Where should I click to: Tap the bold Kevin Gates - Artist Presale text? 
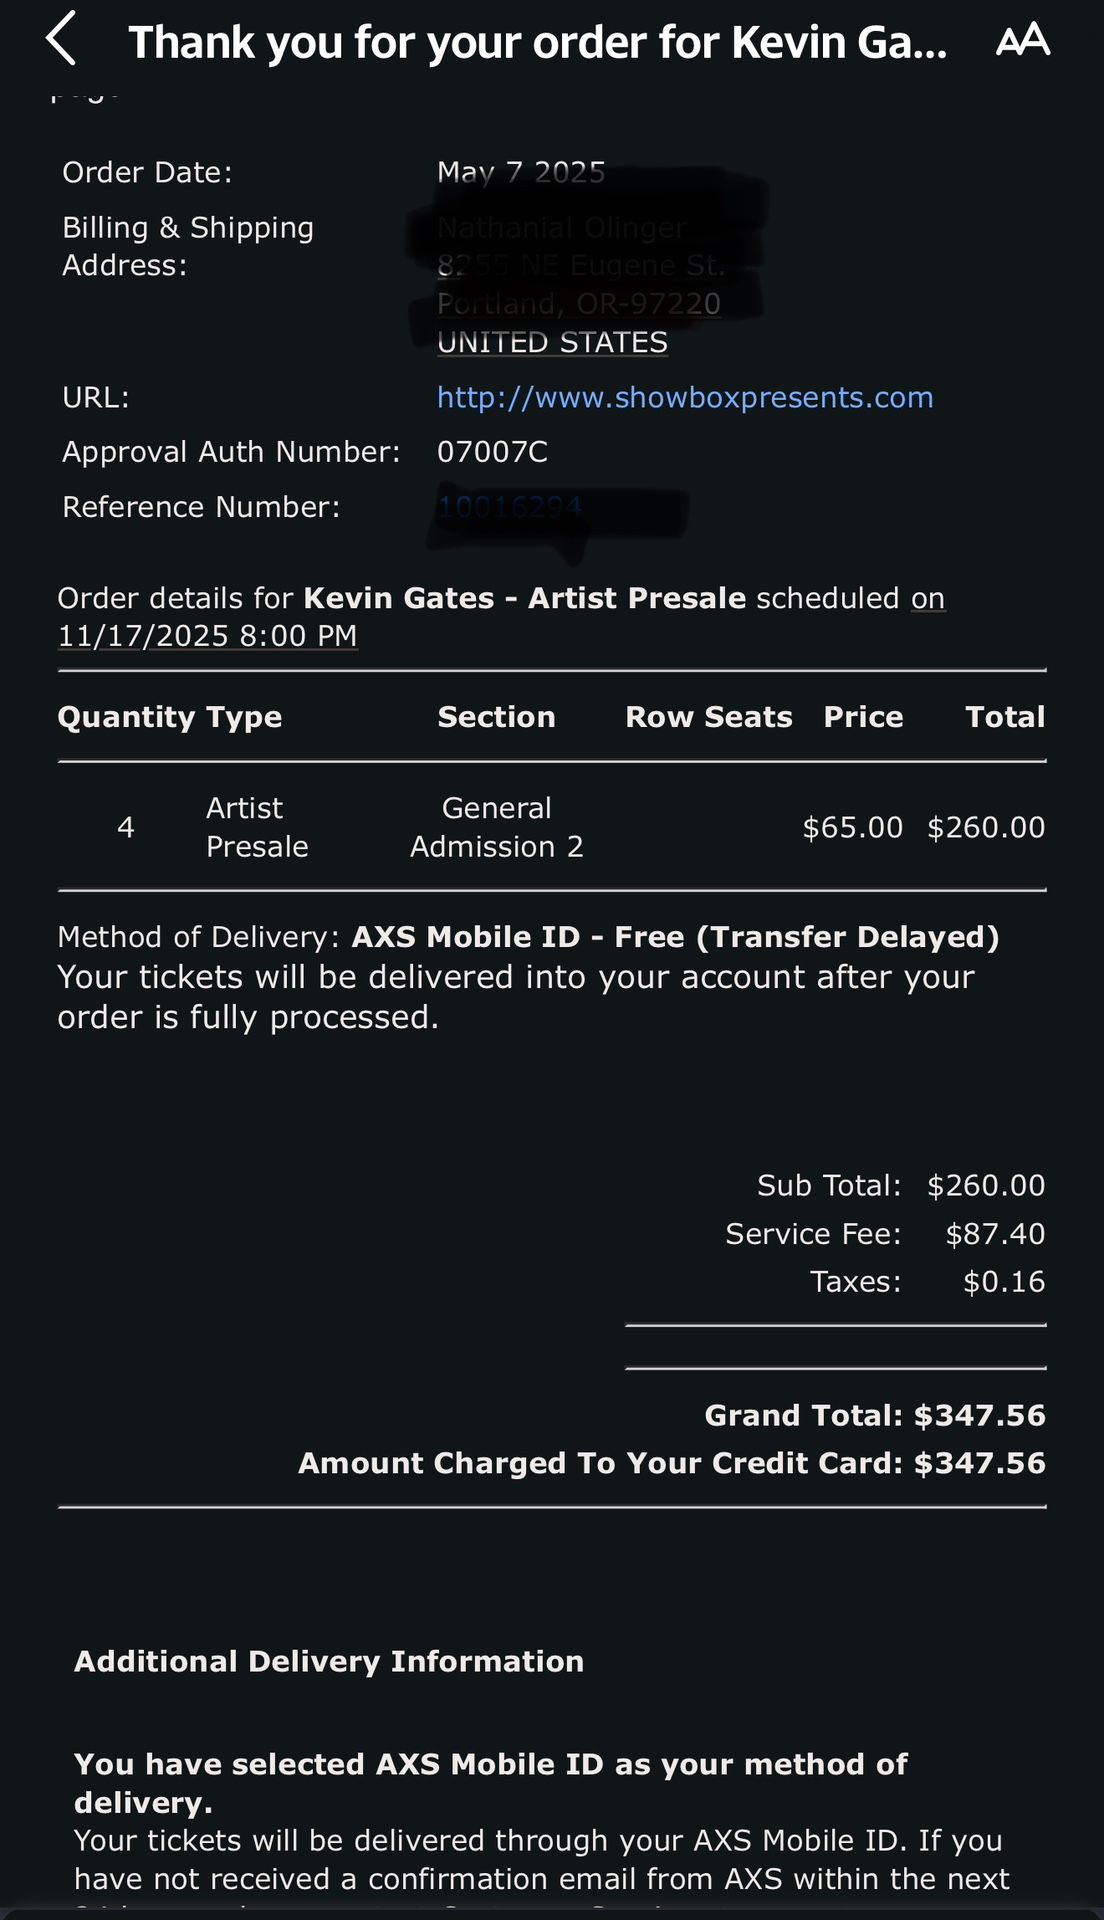point(524,598)
